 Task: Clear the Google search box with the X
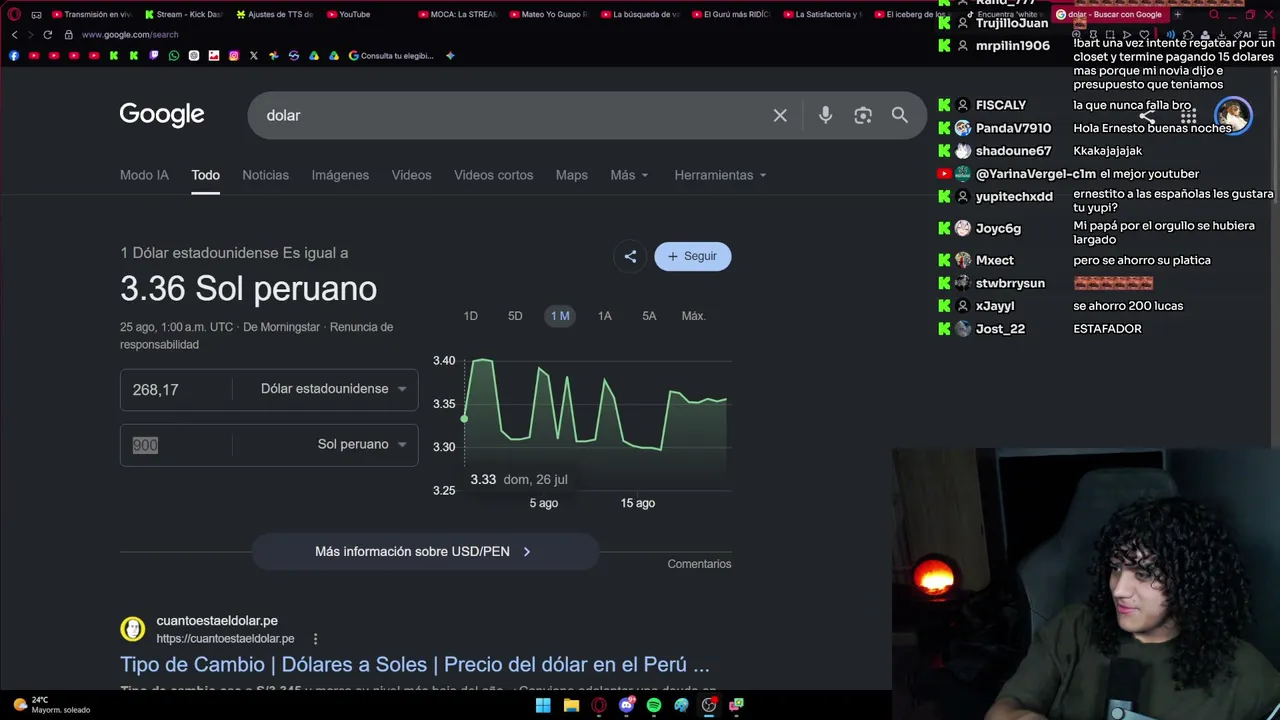[x=780, y=115]
